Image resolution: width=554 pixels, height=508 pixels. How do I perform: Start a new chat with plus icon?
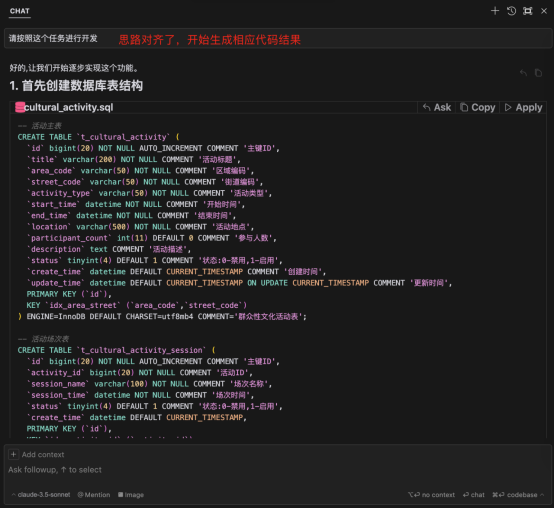[x=495, y=11]
